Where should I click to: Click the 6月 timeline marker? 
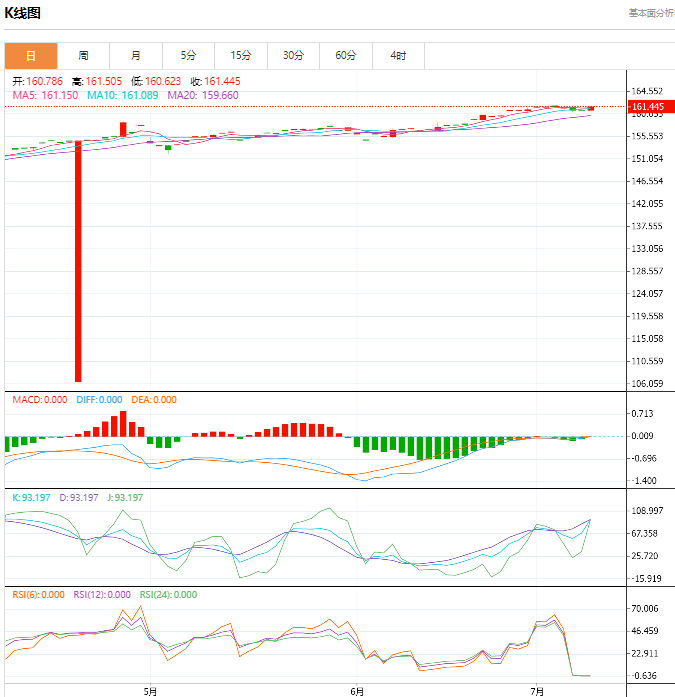pyautogui.click(x=357, y=691)
